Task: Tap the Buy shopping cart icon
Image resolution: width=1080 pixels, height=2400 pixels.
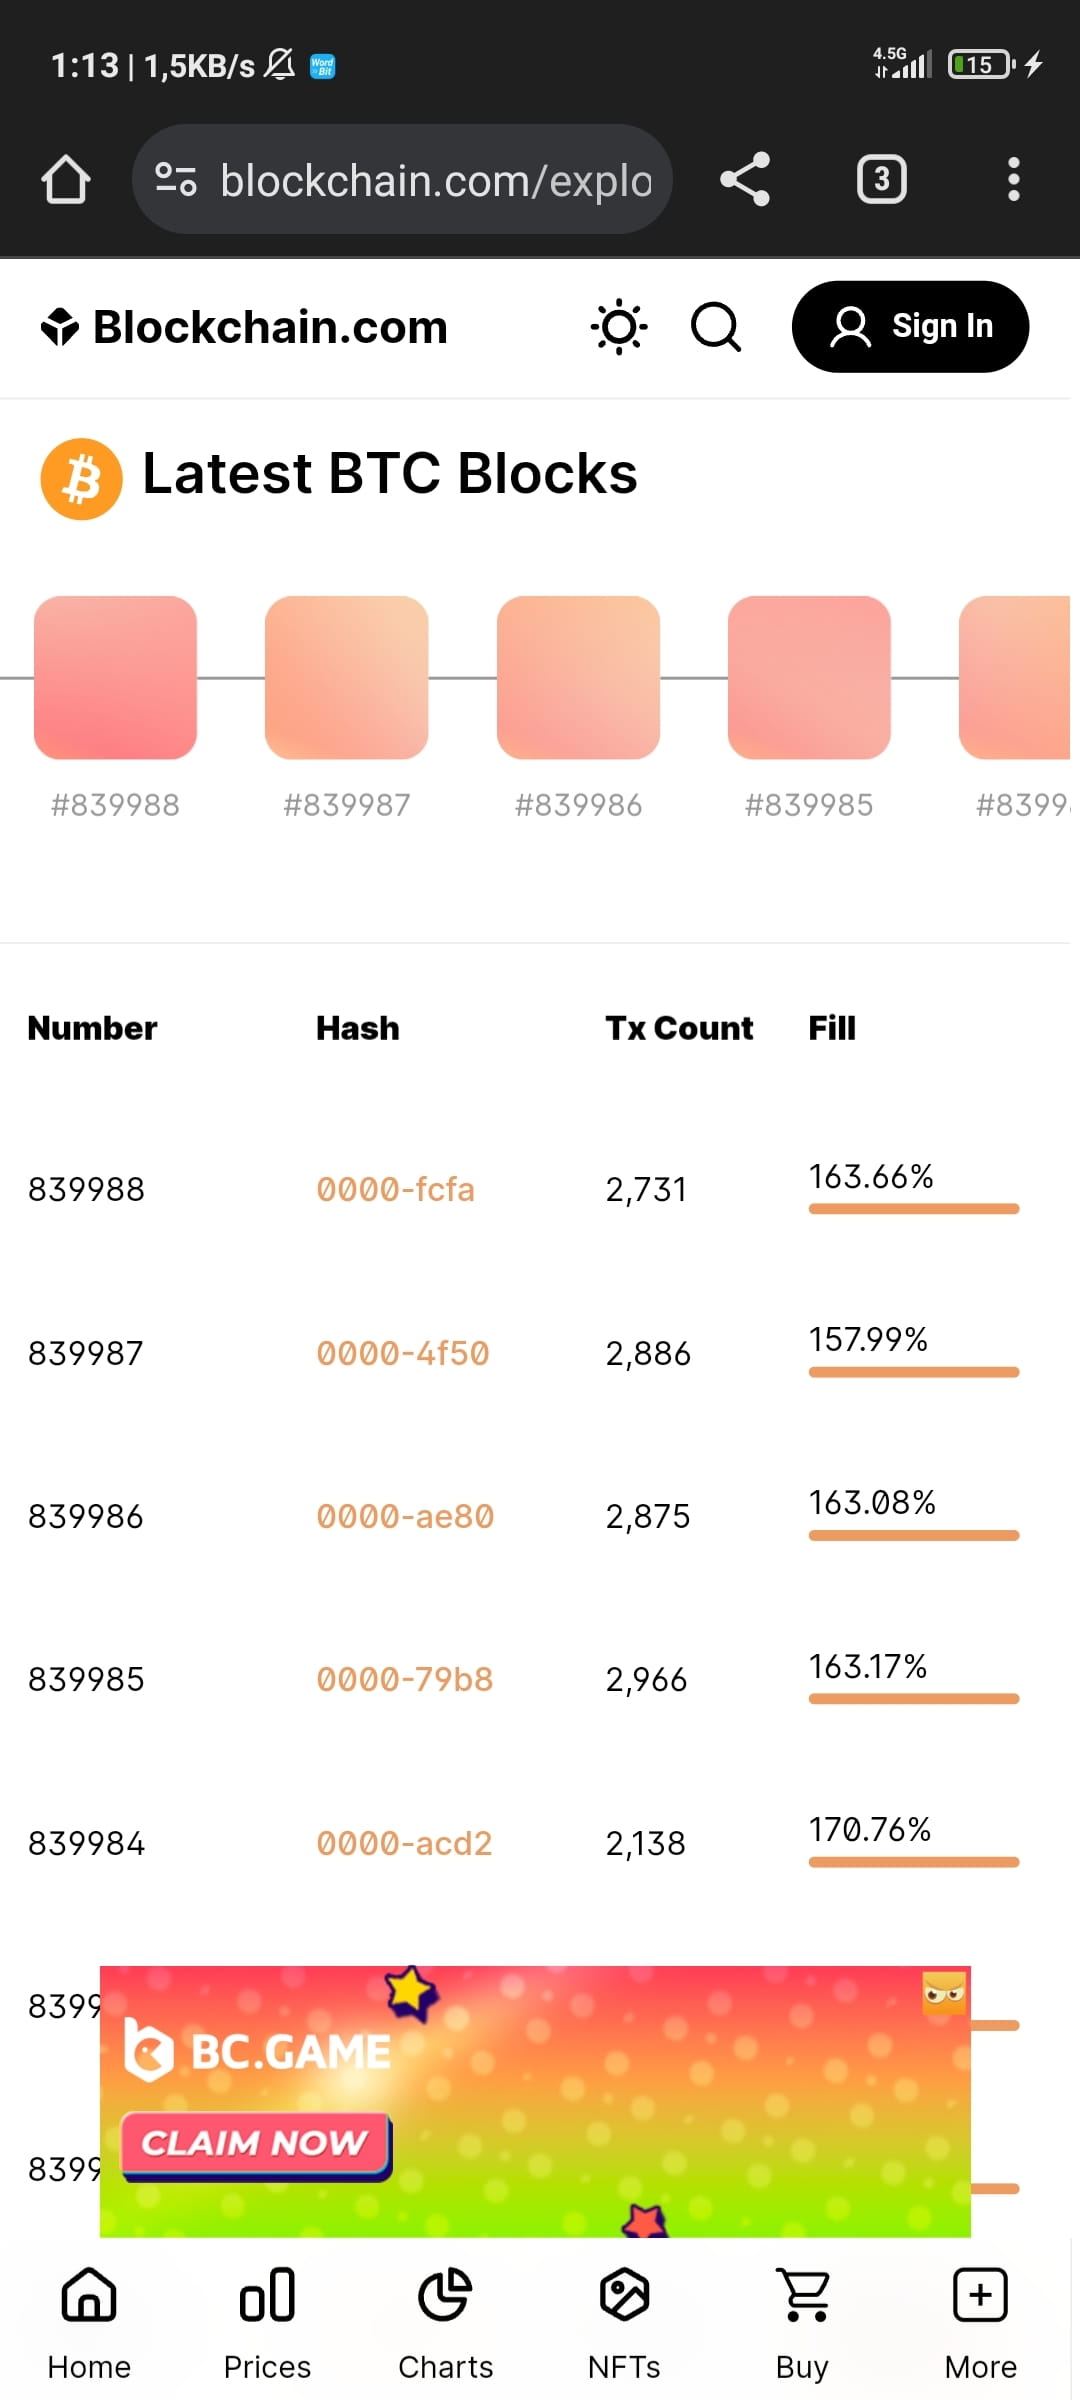Action: pos(802,2295)
